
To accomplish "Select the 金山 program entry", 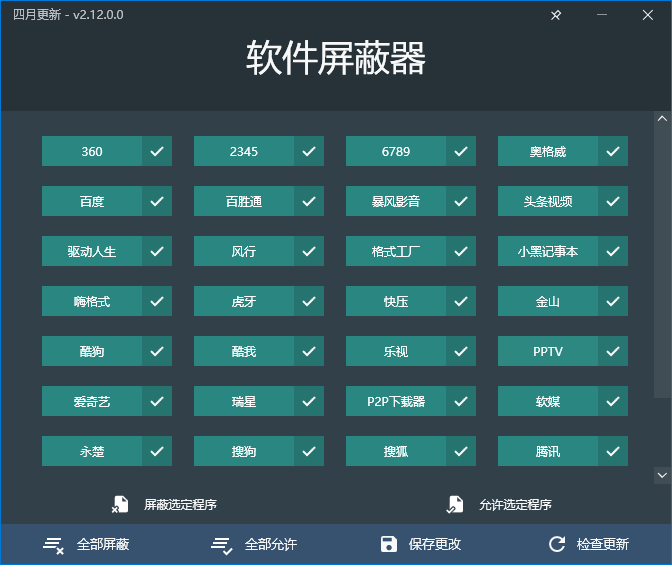I will tap(548, 302).
